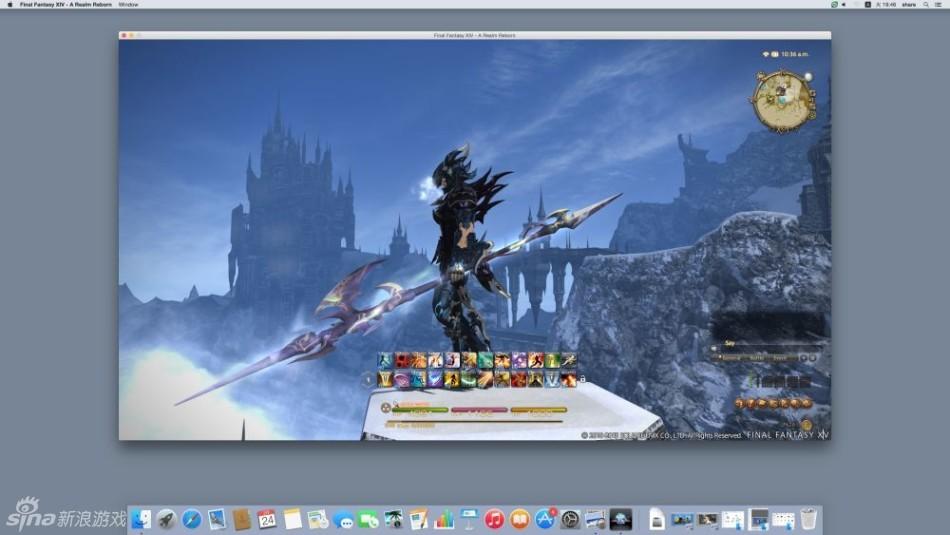Use the green crescent slash hotbar skill
The image size is (950, 535).
tap(469, 379)
